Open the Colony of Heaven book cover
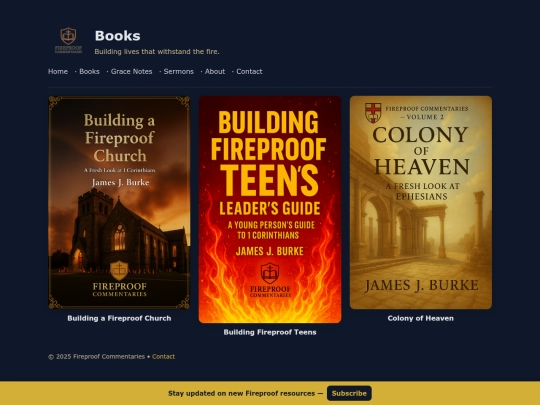The height and width of the screenshot is (405, 540). 421,202
